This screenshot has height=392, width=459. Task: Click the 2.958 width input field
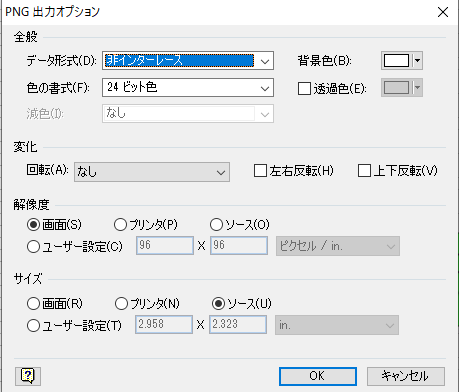164,324
